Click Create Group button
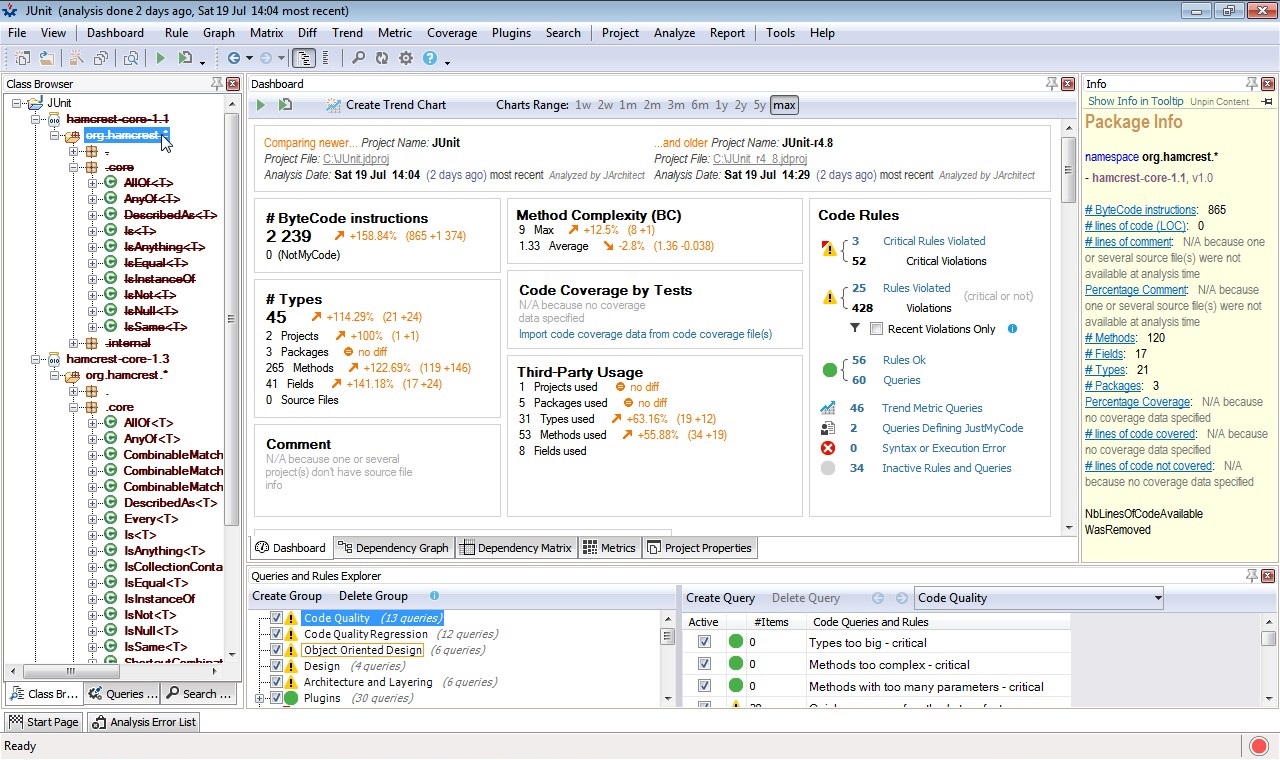The width and height of the screenshot is (1280, 760). (x=288, y=596)
